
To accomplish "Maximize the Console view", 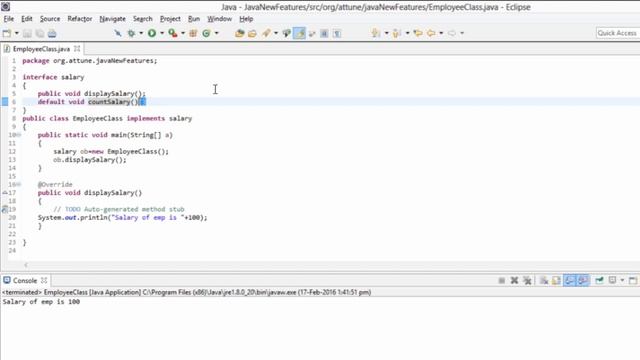I will tap(633, 280).
